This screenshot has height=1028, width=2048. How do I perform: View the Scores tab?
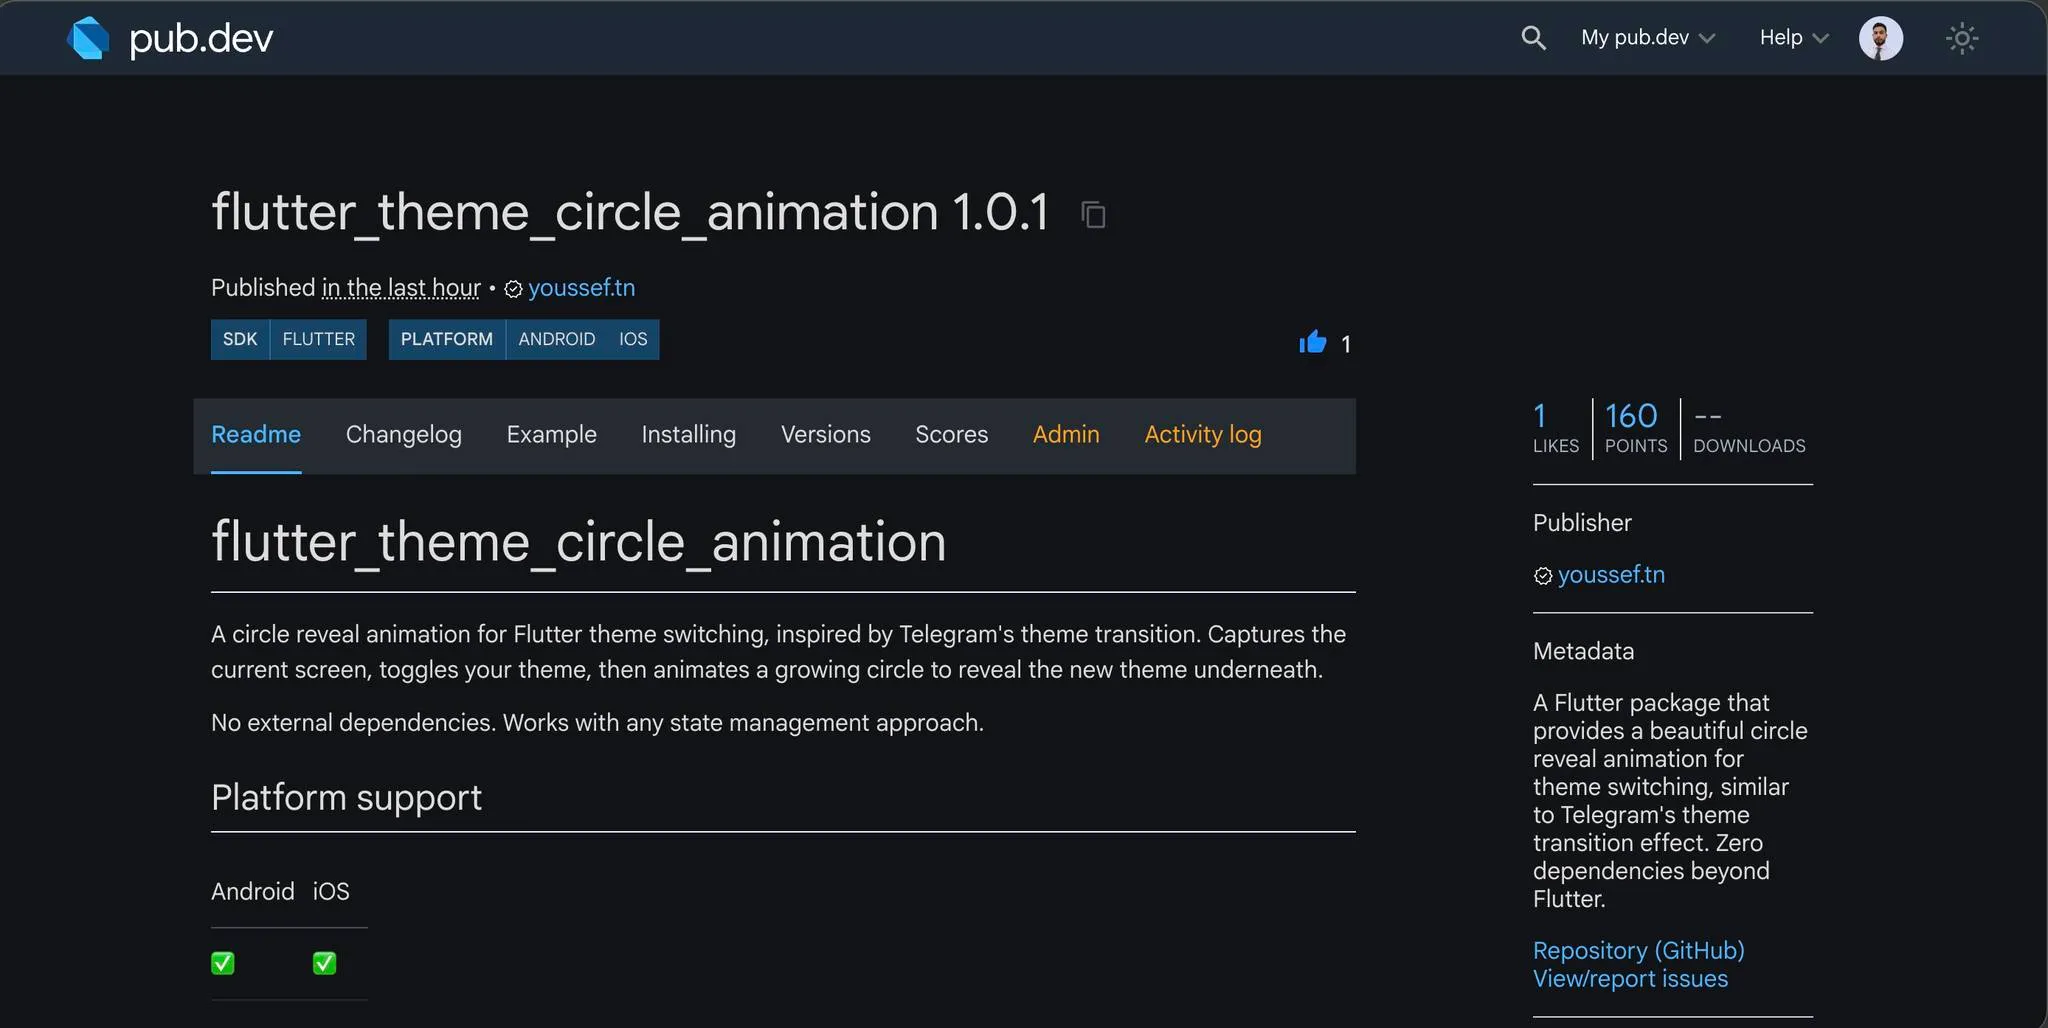tap(951, 434)
